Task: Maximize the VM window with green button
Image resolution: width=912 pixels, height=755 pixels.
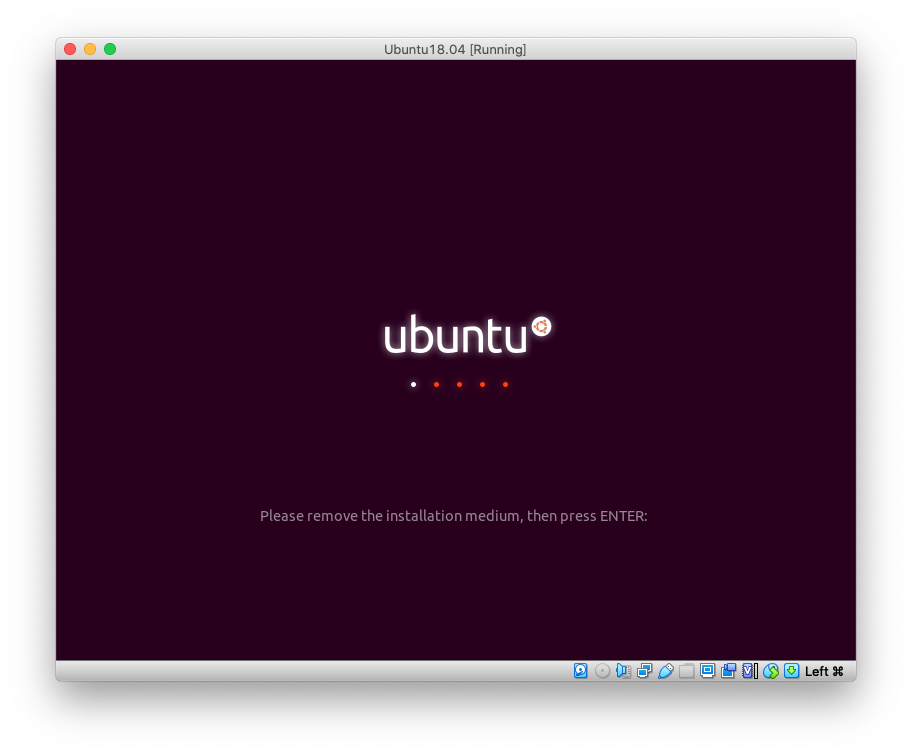Action: (x=110, y=49)
